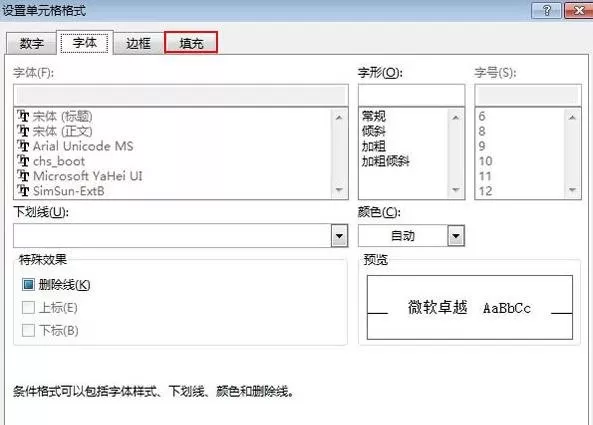The width and height of the screenshot is (593, 425).
Task: Select font size 9
Action: [482, 146]
